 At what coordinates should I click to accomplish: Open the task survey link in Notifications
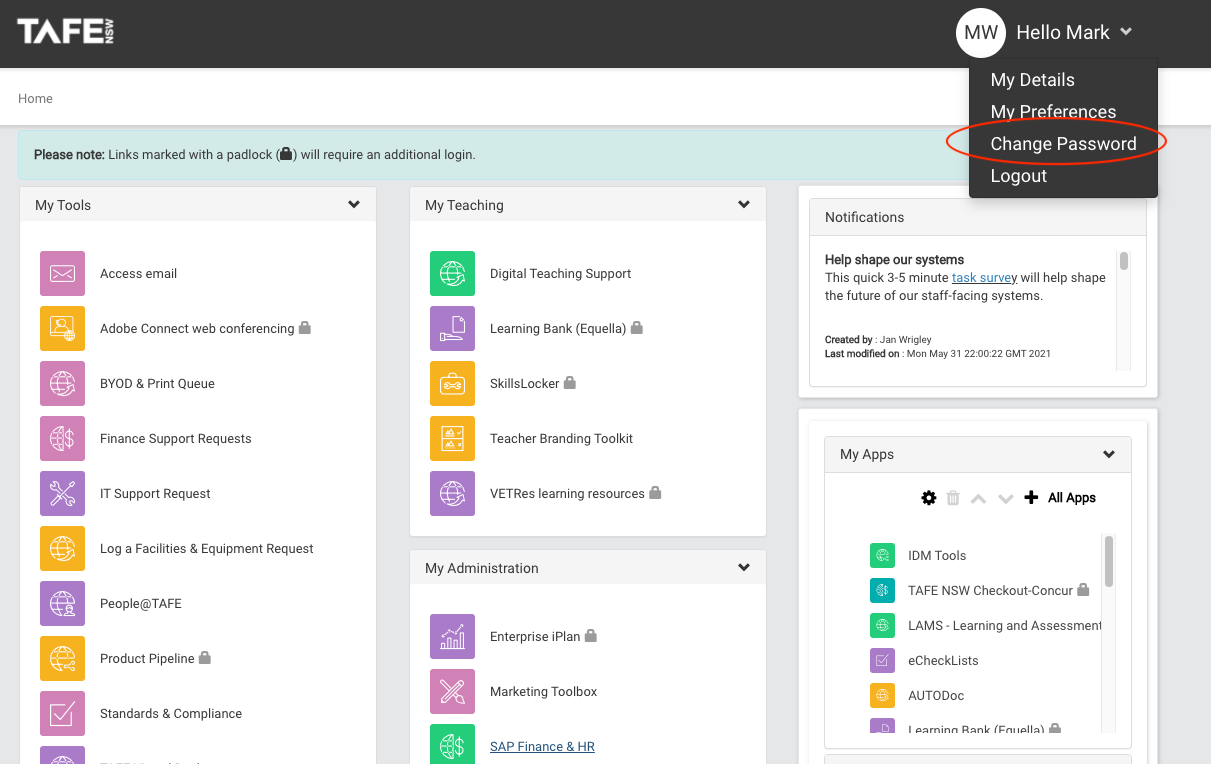(984, 278)
